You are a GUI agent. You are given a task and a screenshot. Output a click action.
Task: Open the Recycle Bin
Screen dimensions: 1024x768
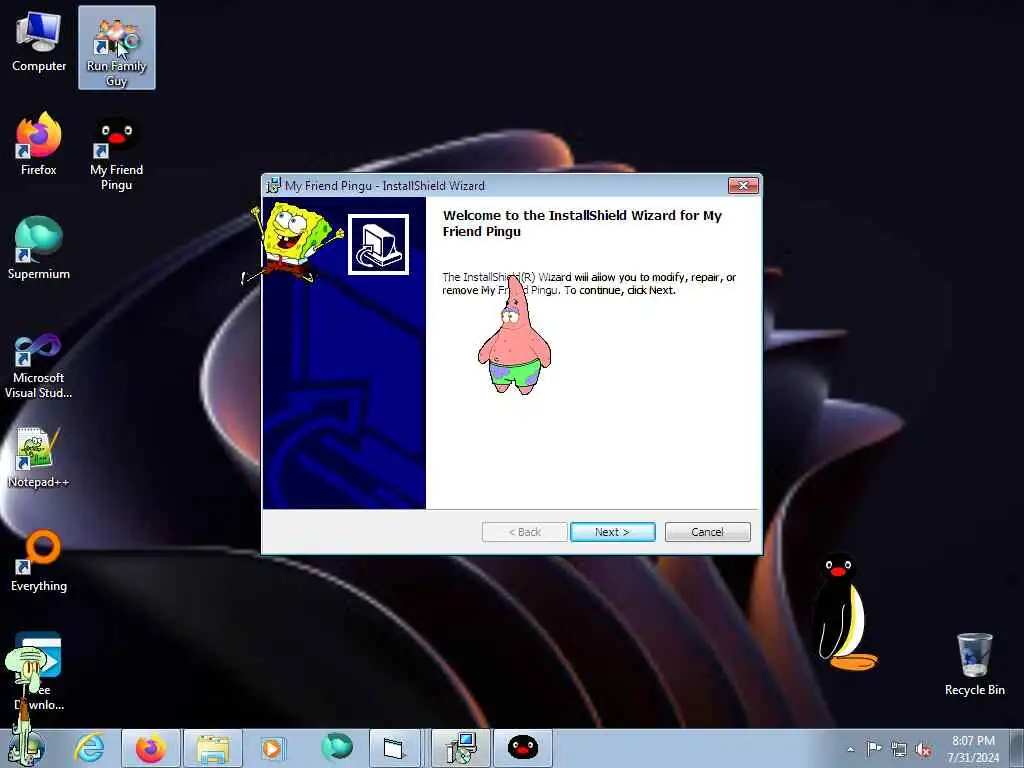pos(974,664)
